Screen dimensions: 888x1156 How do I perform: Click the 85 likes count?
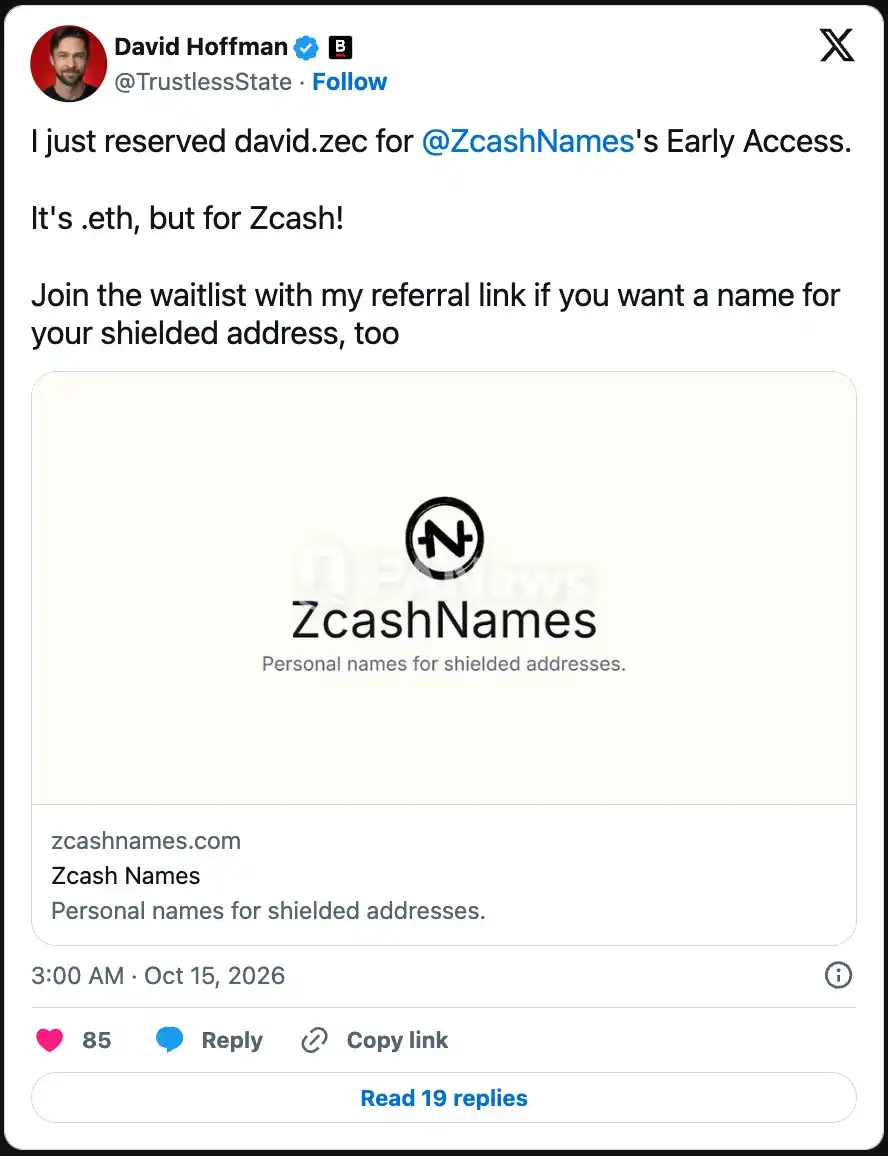click(97, 1040)
